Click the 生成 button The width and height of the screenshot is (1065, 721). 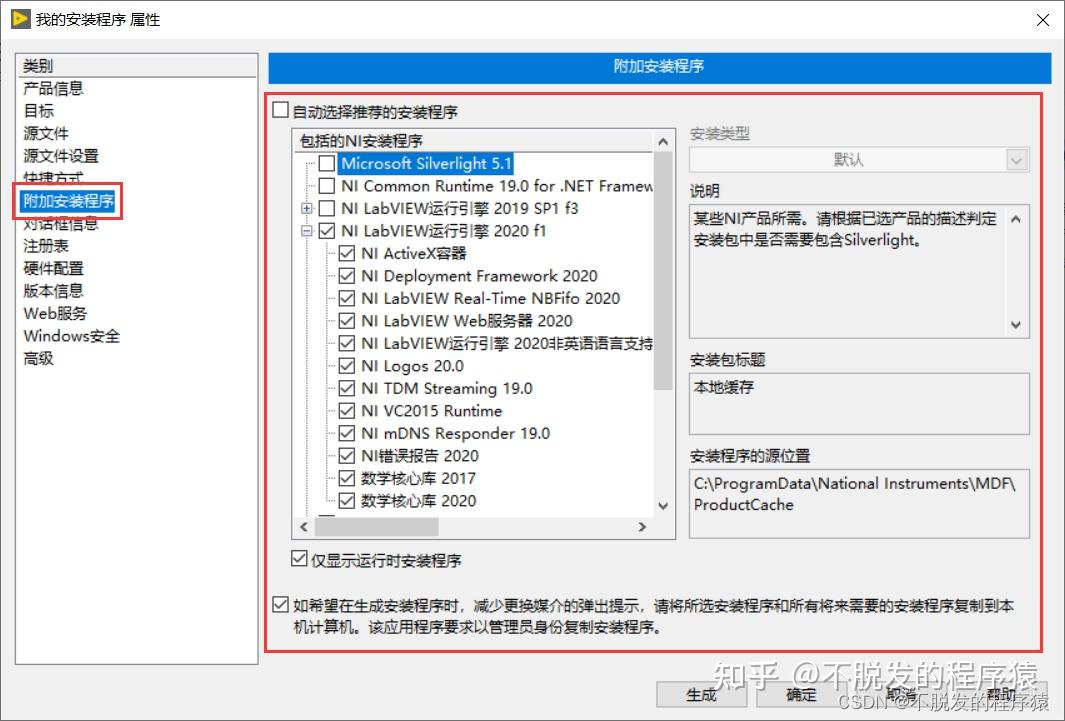click(x=700, y=695)
